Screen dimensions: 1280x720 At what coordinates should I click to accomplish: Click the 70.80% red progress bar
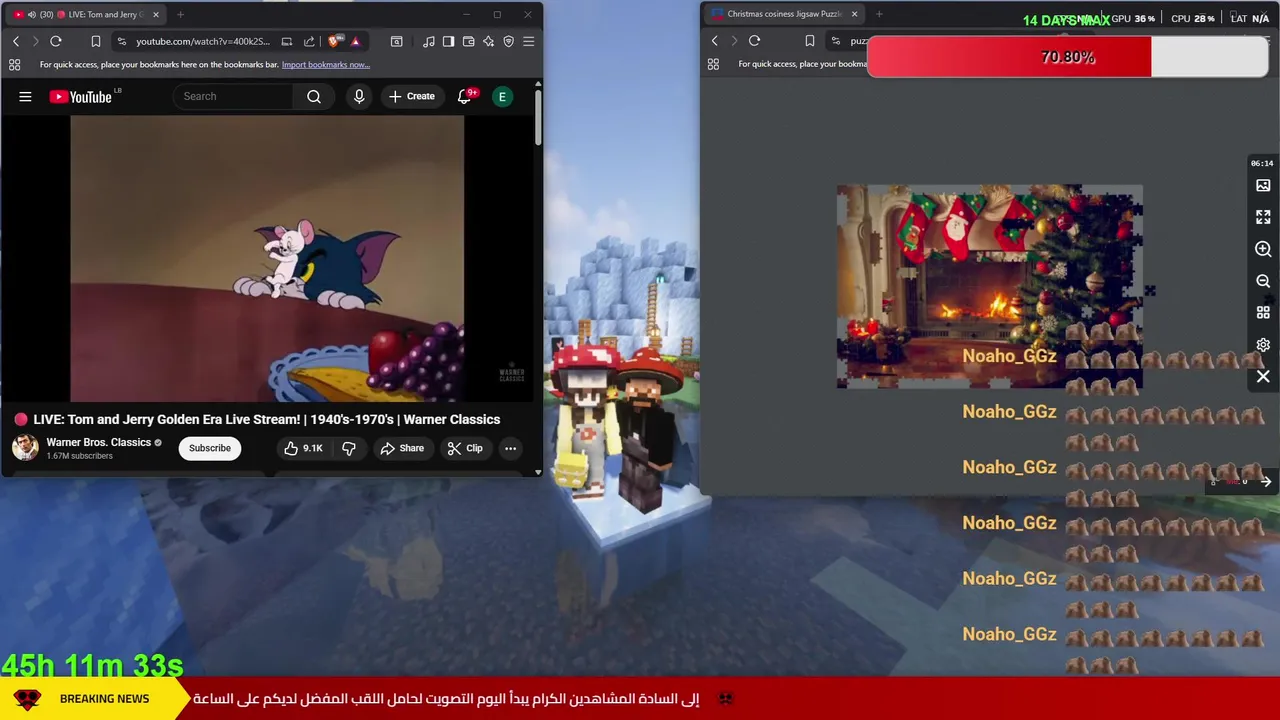point(1068,57)
